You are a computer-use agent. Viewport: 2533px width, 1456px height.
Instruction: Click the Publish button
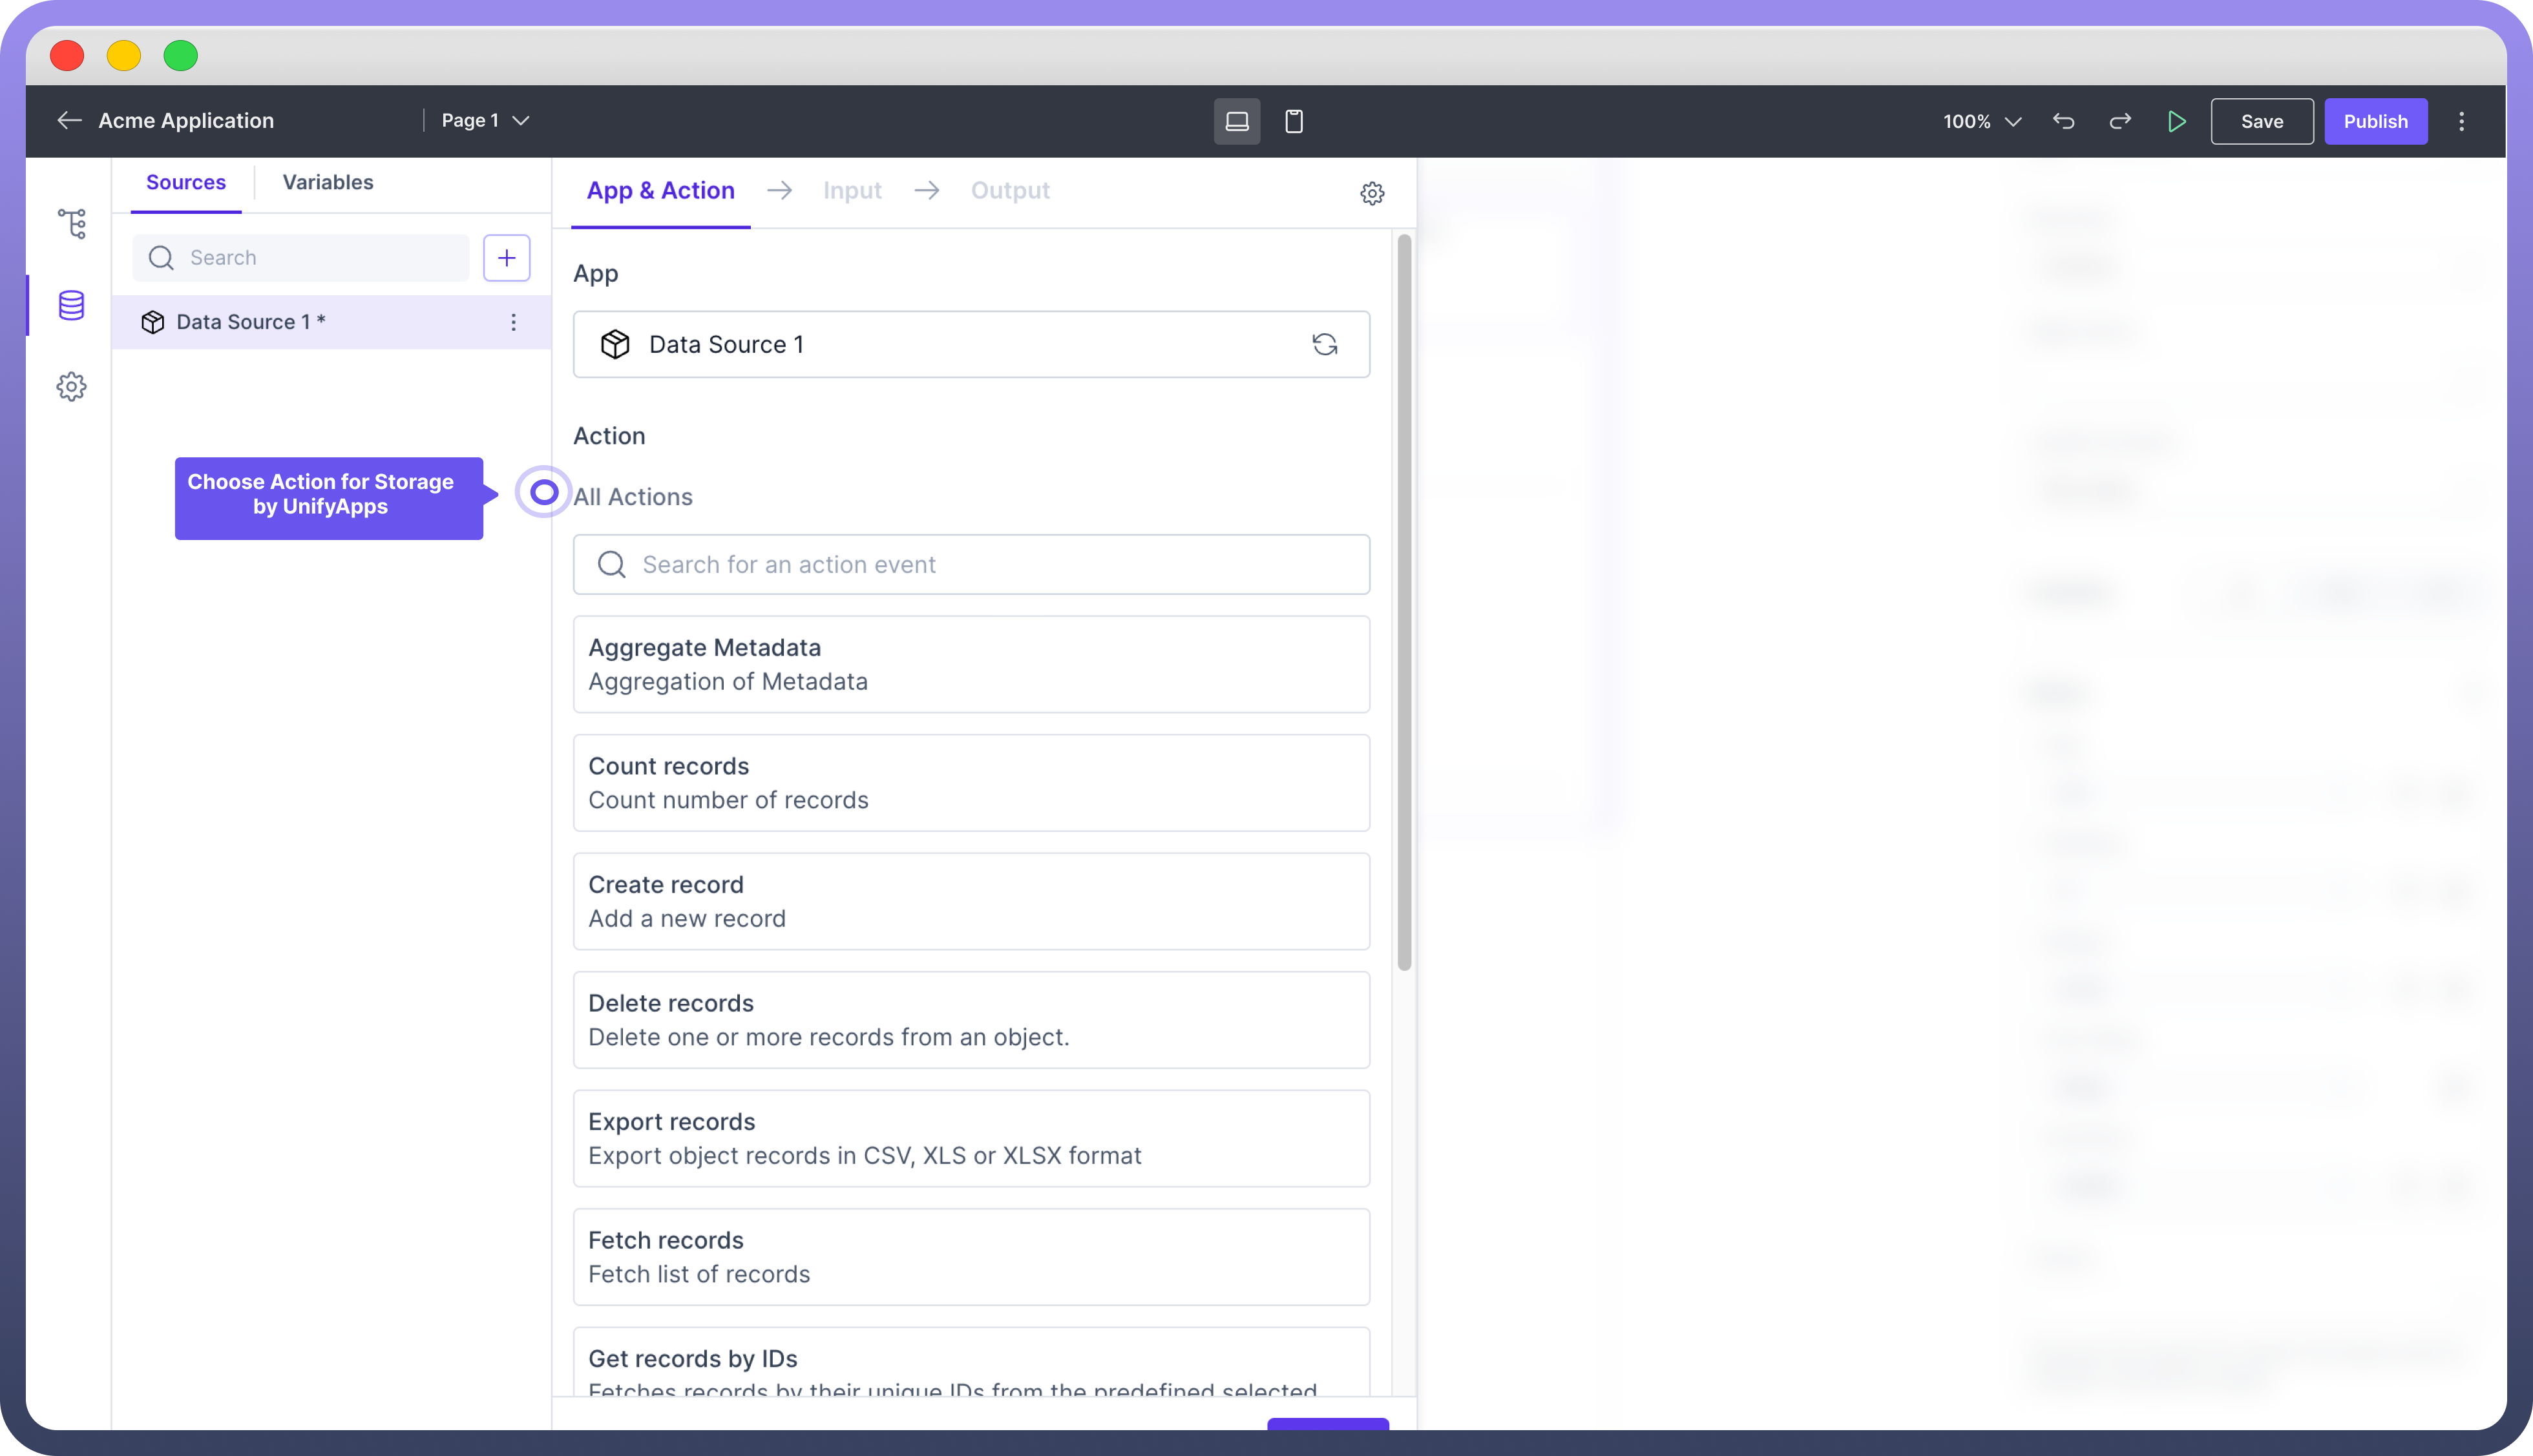coord(2375,122)
